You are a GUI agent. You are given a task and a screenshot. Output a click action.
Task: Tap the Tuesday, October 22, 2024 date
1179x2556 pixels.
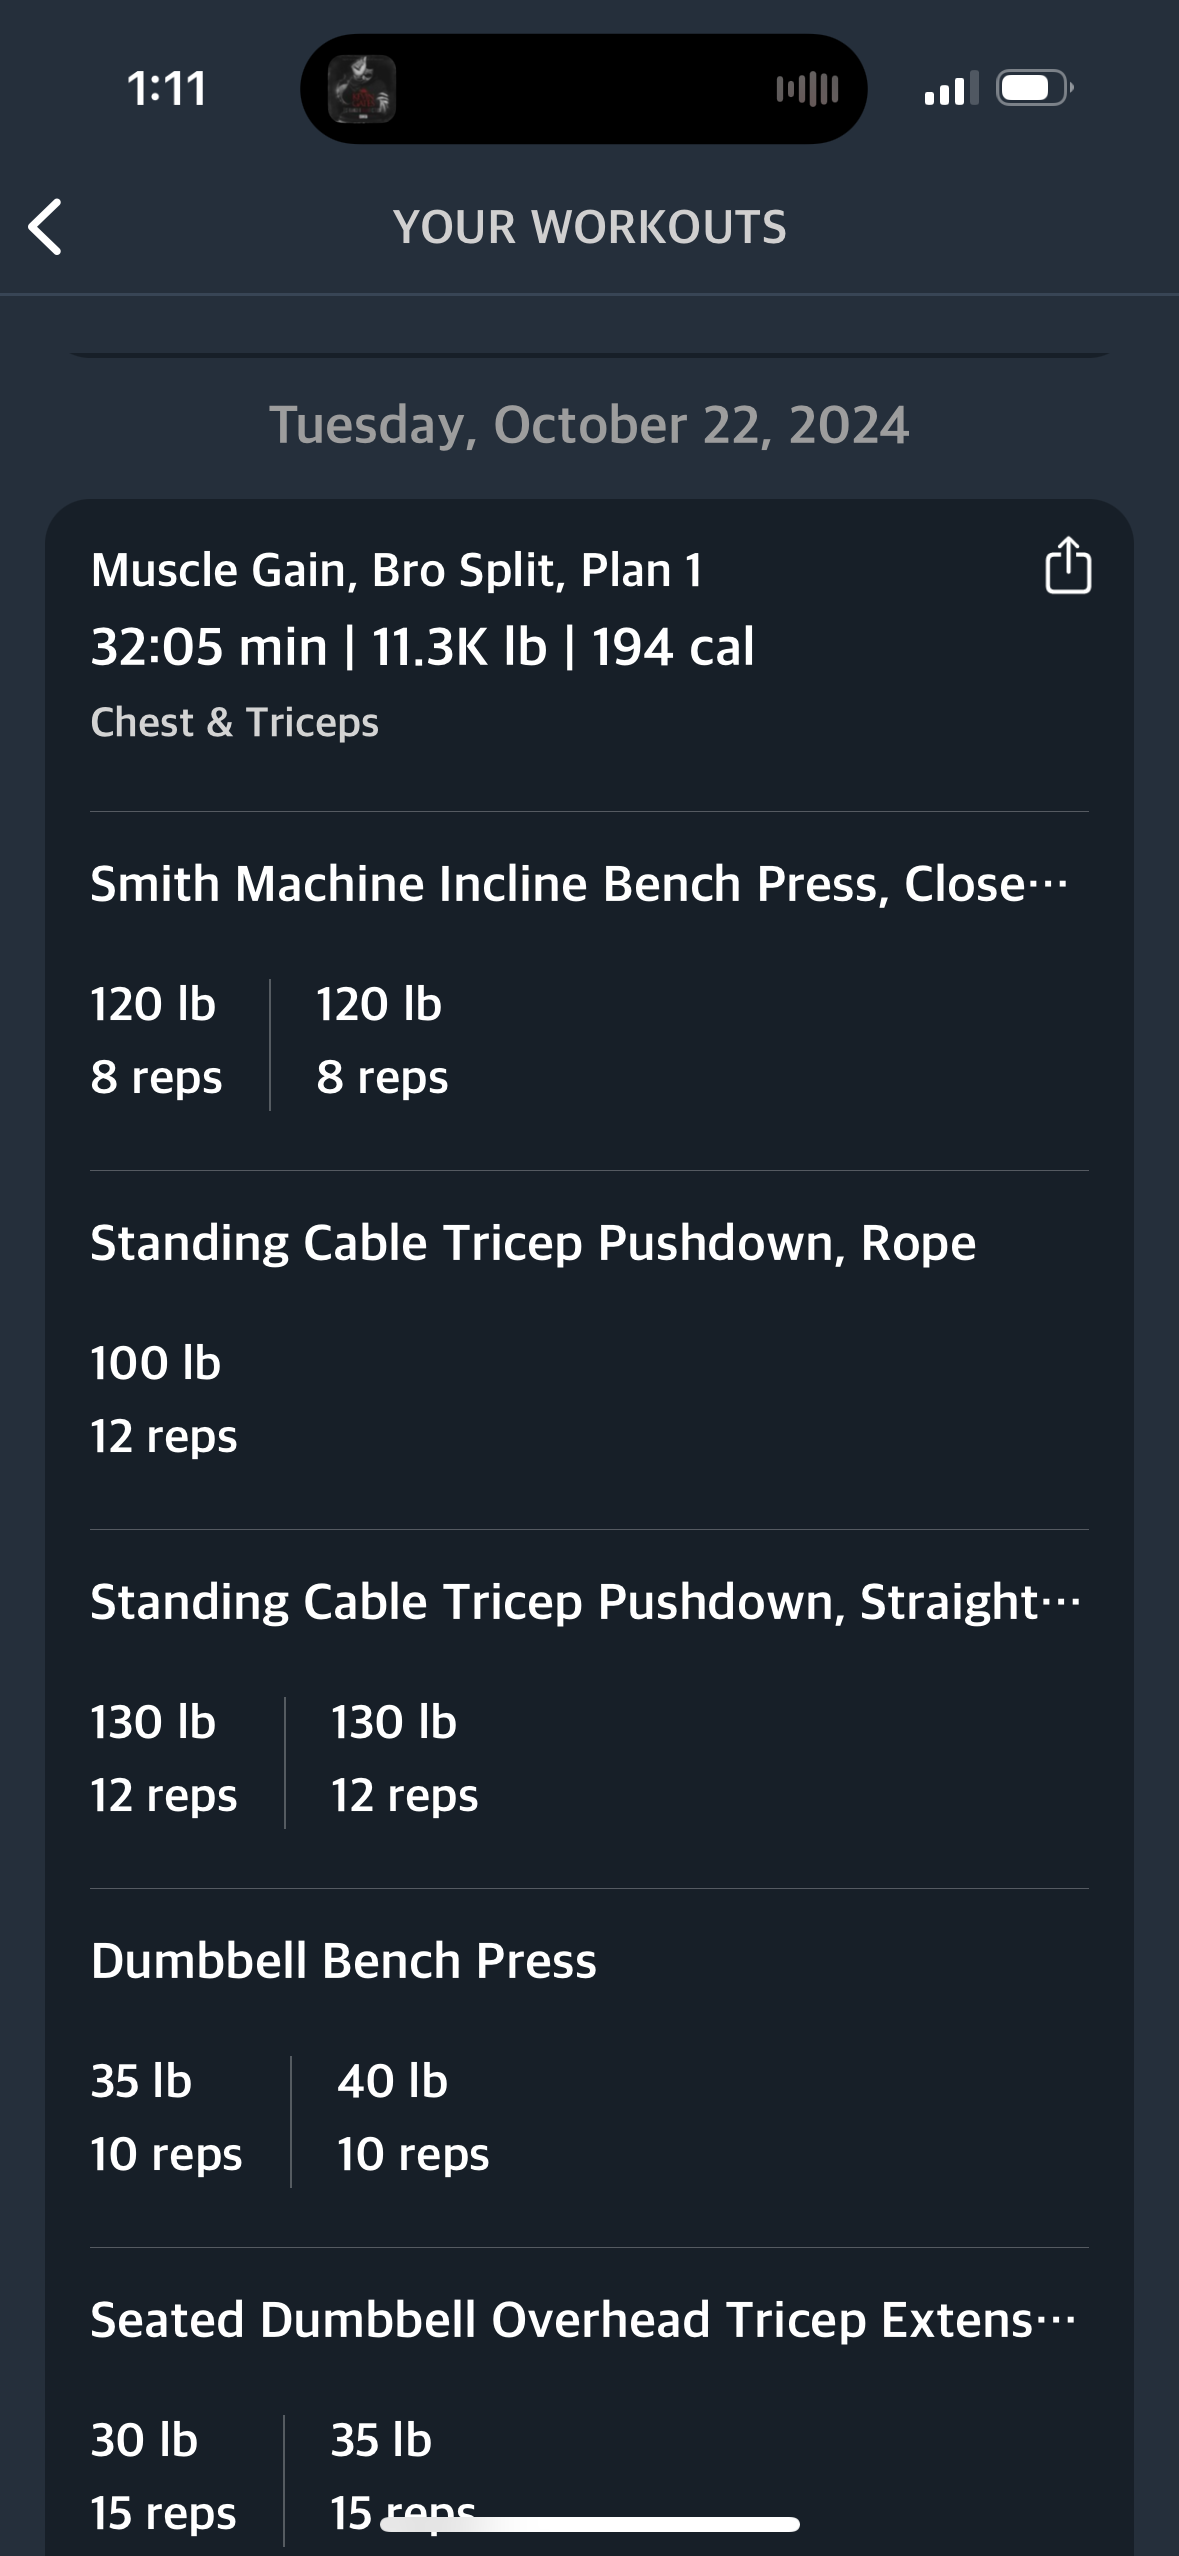[x=589, y=425]
